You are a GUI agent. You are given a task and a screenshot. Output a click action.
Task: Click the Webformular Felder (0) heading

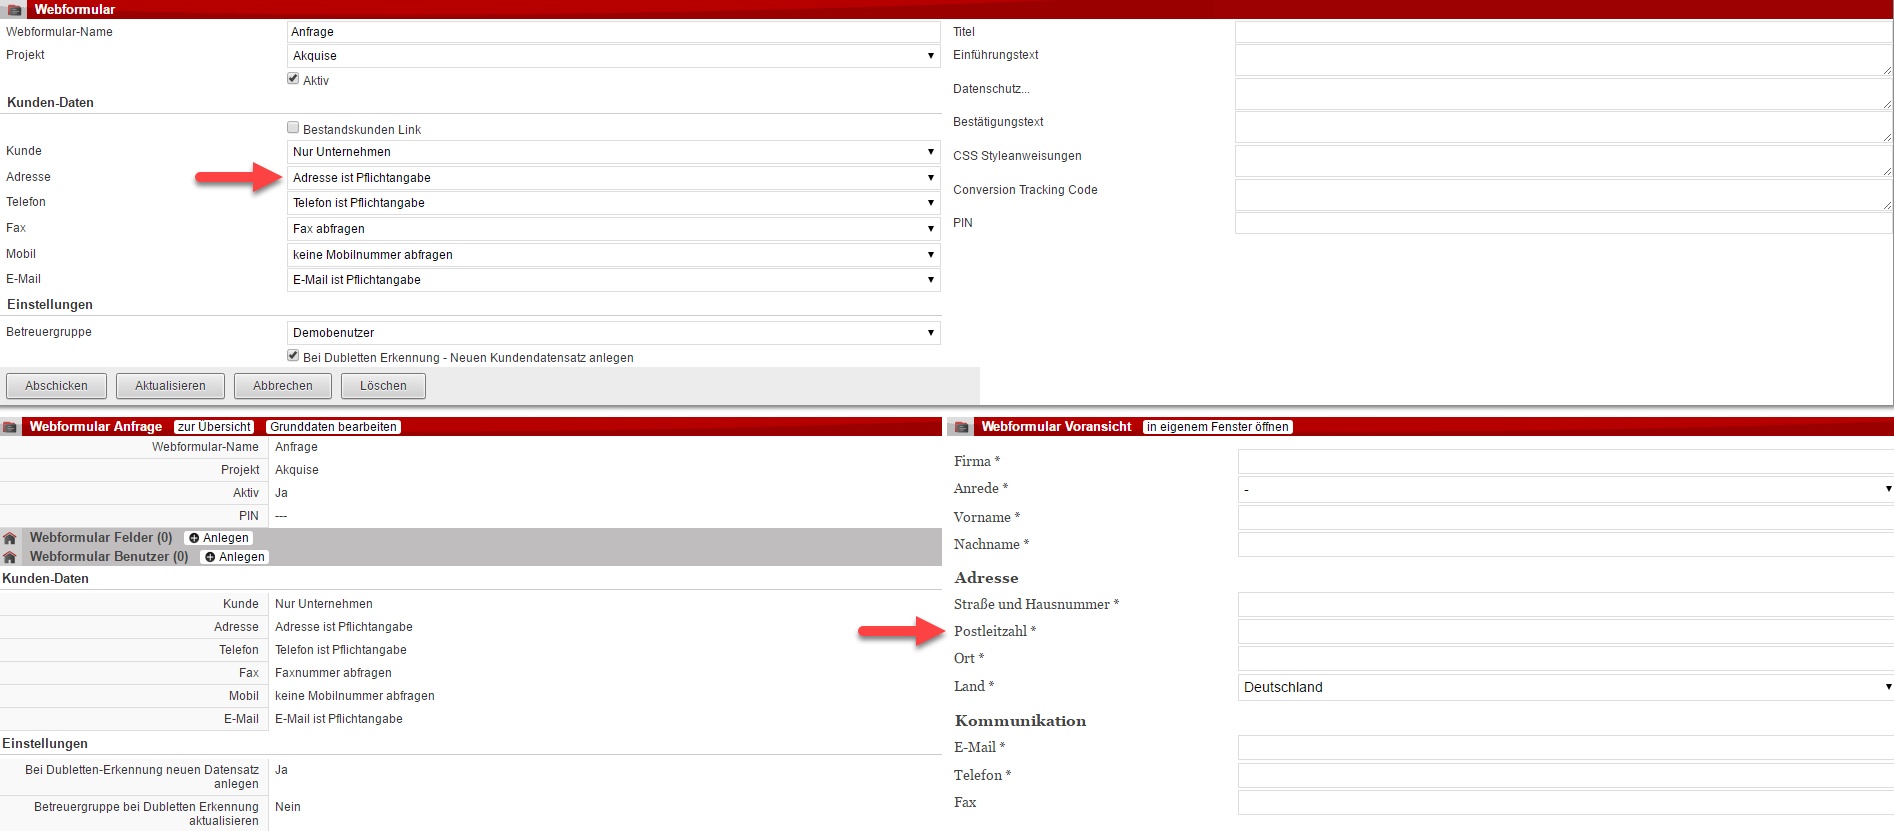[x=101, y=538]
